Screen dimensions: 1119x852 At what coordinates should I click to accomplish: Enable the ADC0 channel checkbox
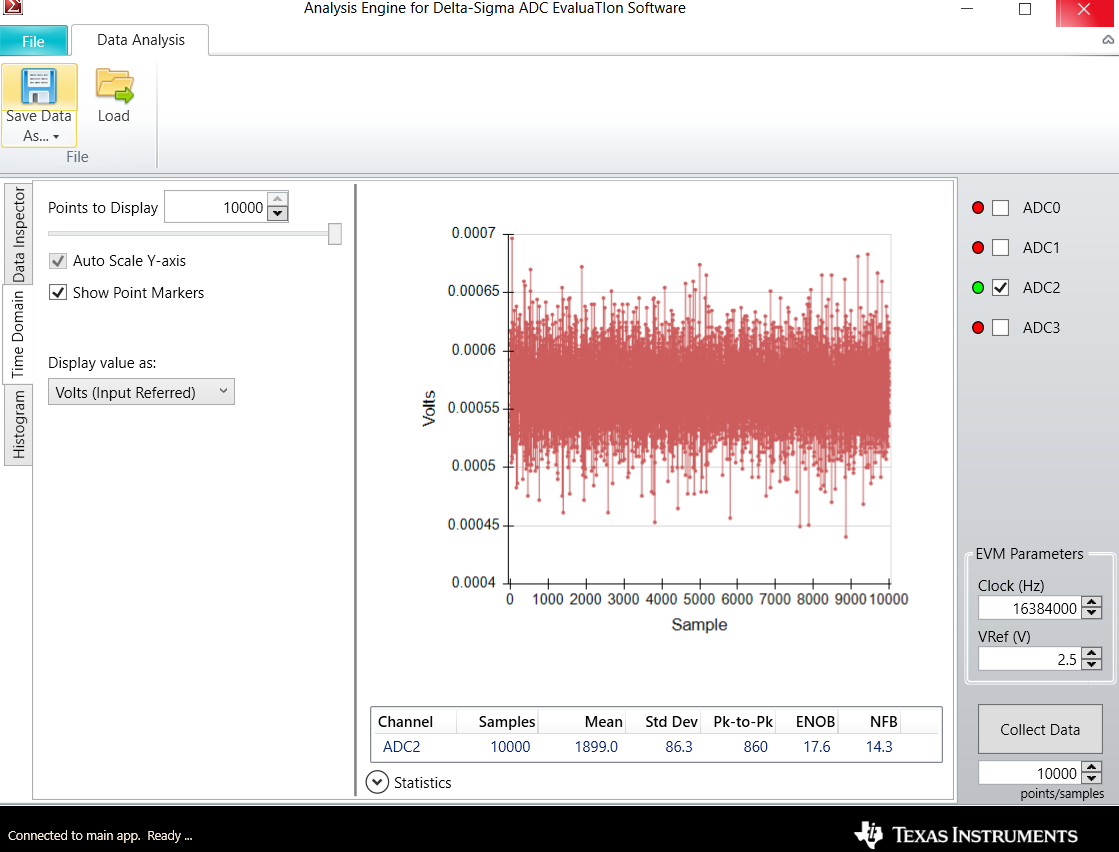1001,208
